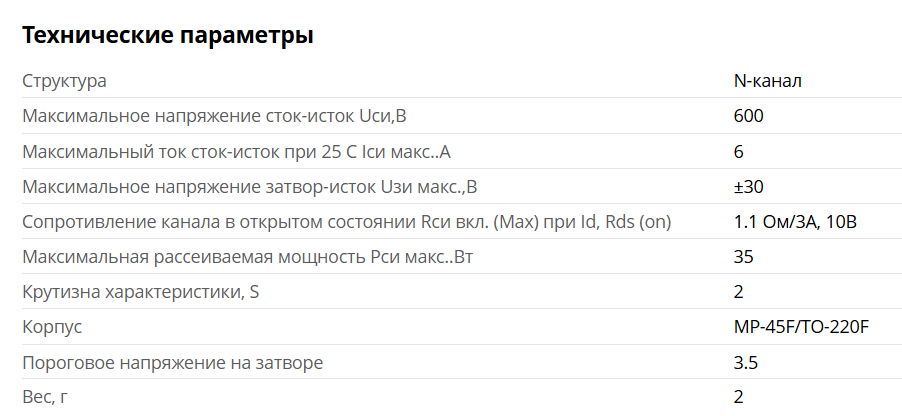Click value 2 in 'Крутизна характеристики' row
The width and height of the screenshot is (902, 416).
(739, 292)
